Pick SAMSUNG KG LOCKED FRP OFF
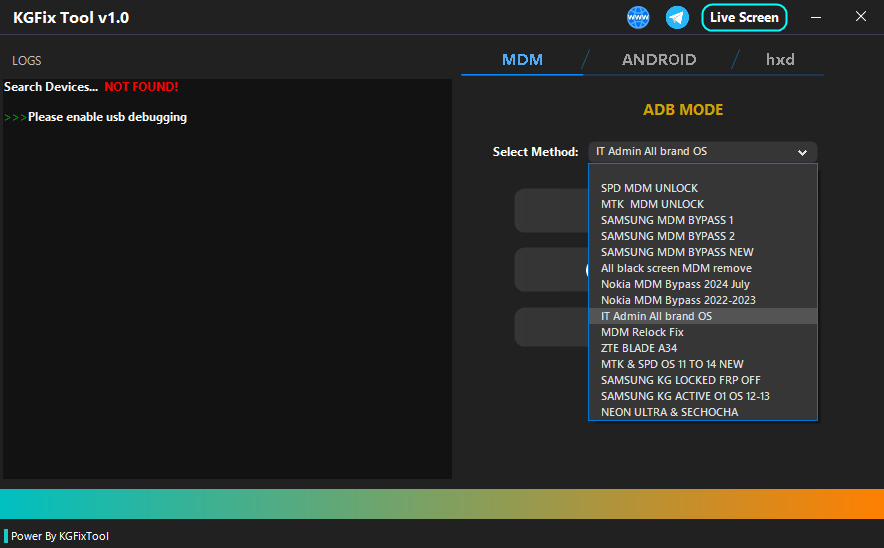This screenshot has height=548, width=884. click(680, 380)
